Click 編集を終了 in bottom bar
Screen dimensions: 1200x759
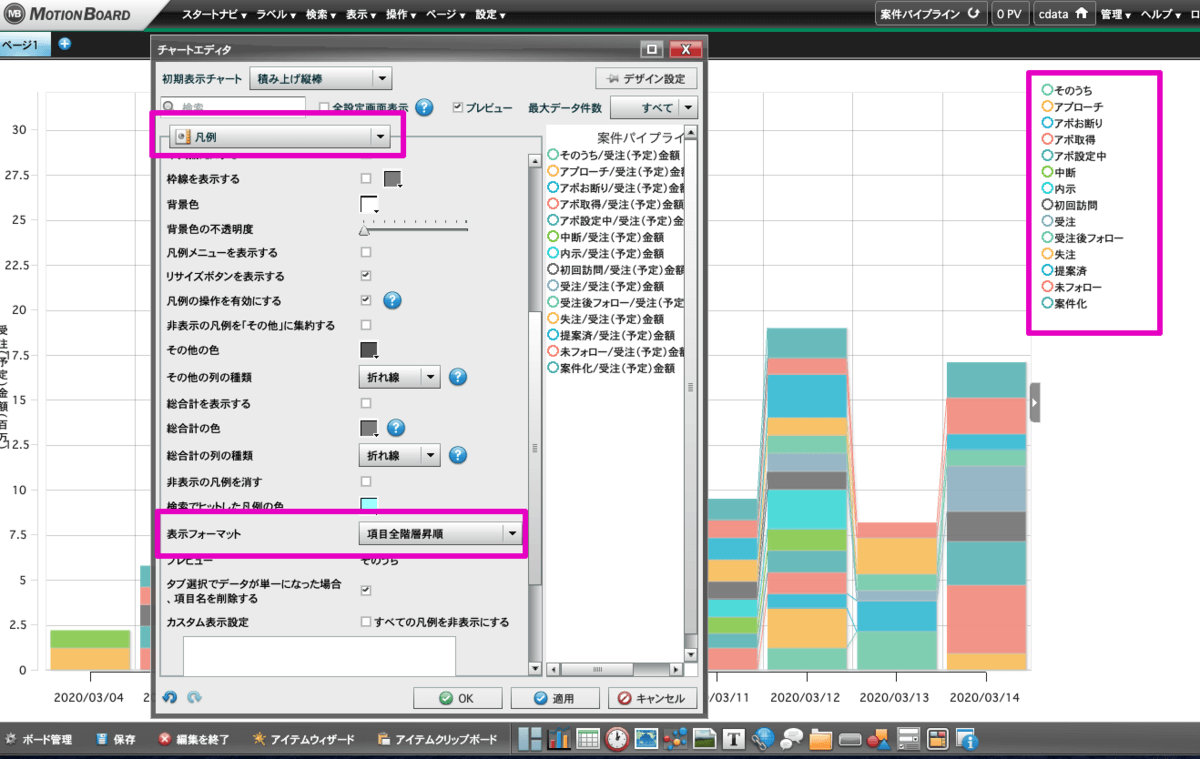[x=194, y=740]
